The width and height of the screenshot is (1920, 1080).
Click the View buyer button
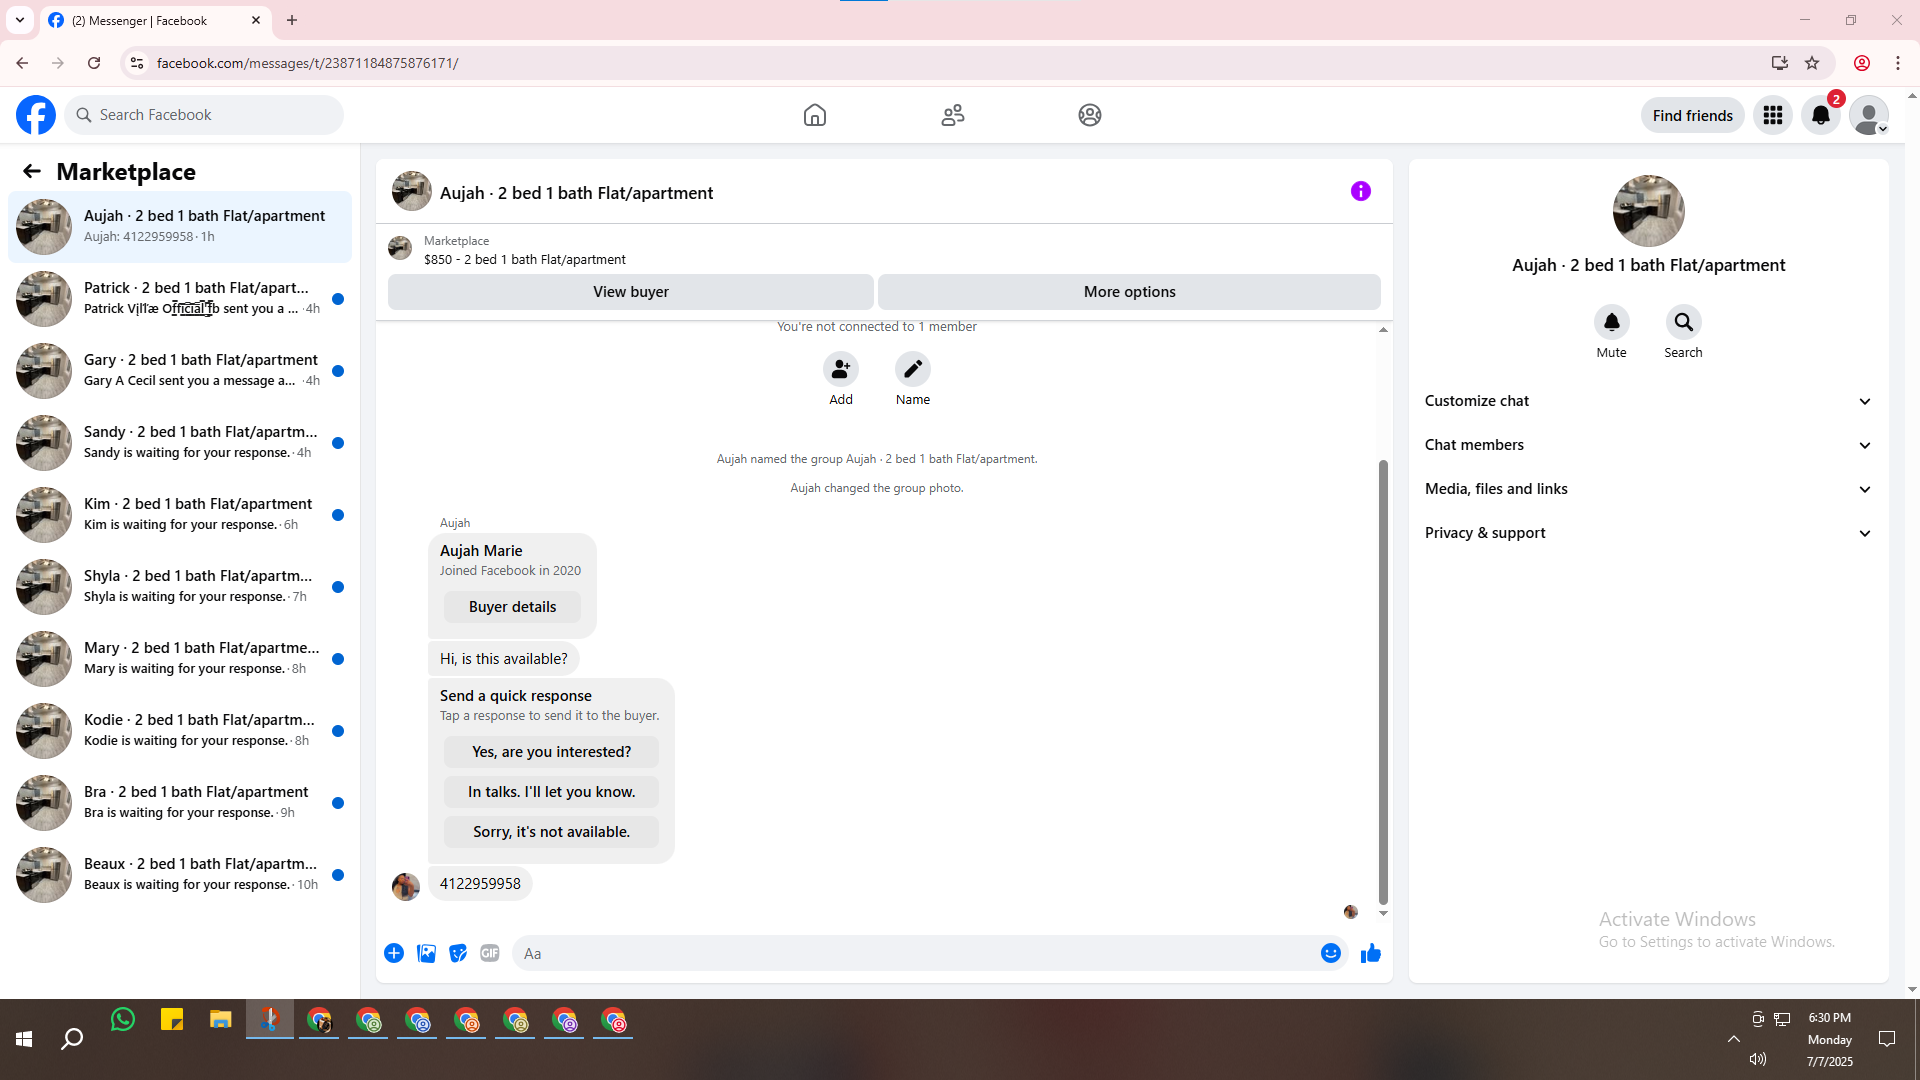630,292
